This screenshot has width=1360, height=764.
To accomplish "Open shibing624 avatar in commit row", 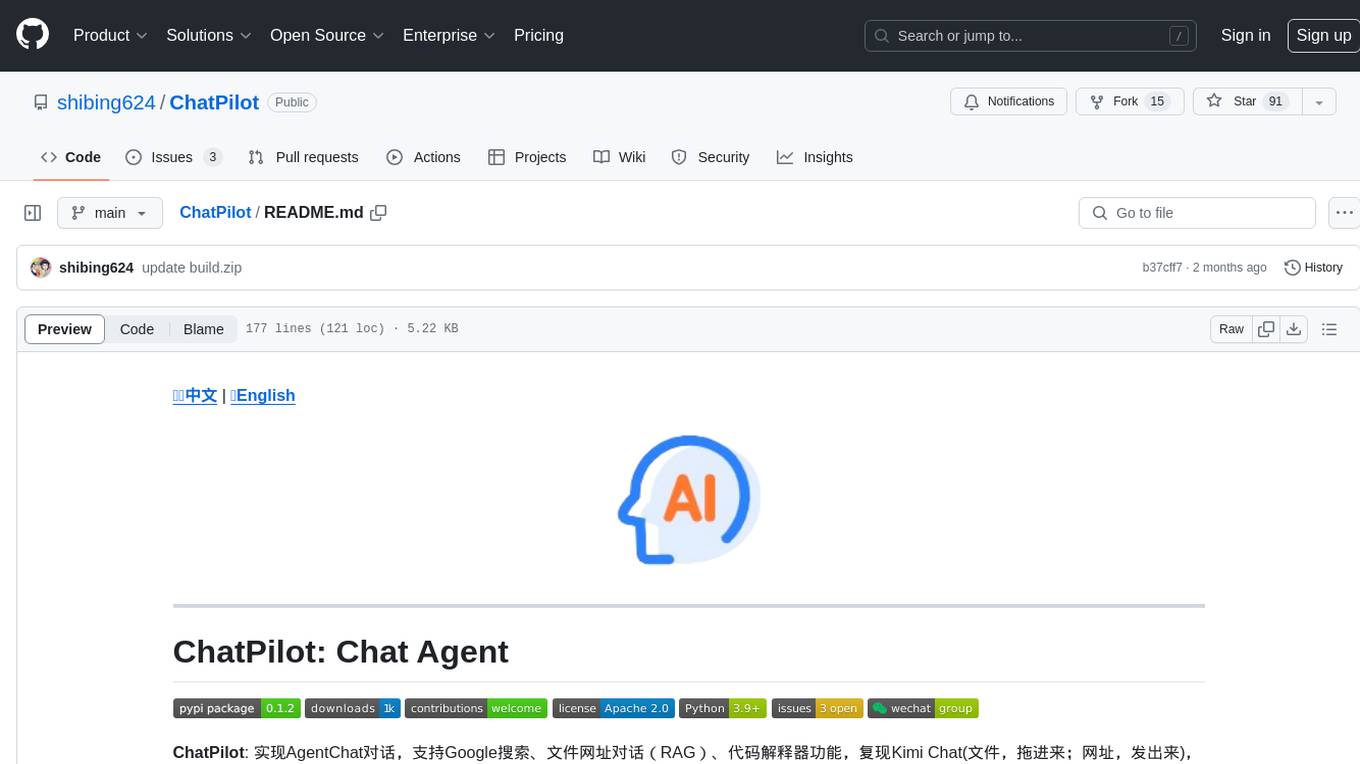I will [x=41, y=268].
